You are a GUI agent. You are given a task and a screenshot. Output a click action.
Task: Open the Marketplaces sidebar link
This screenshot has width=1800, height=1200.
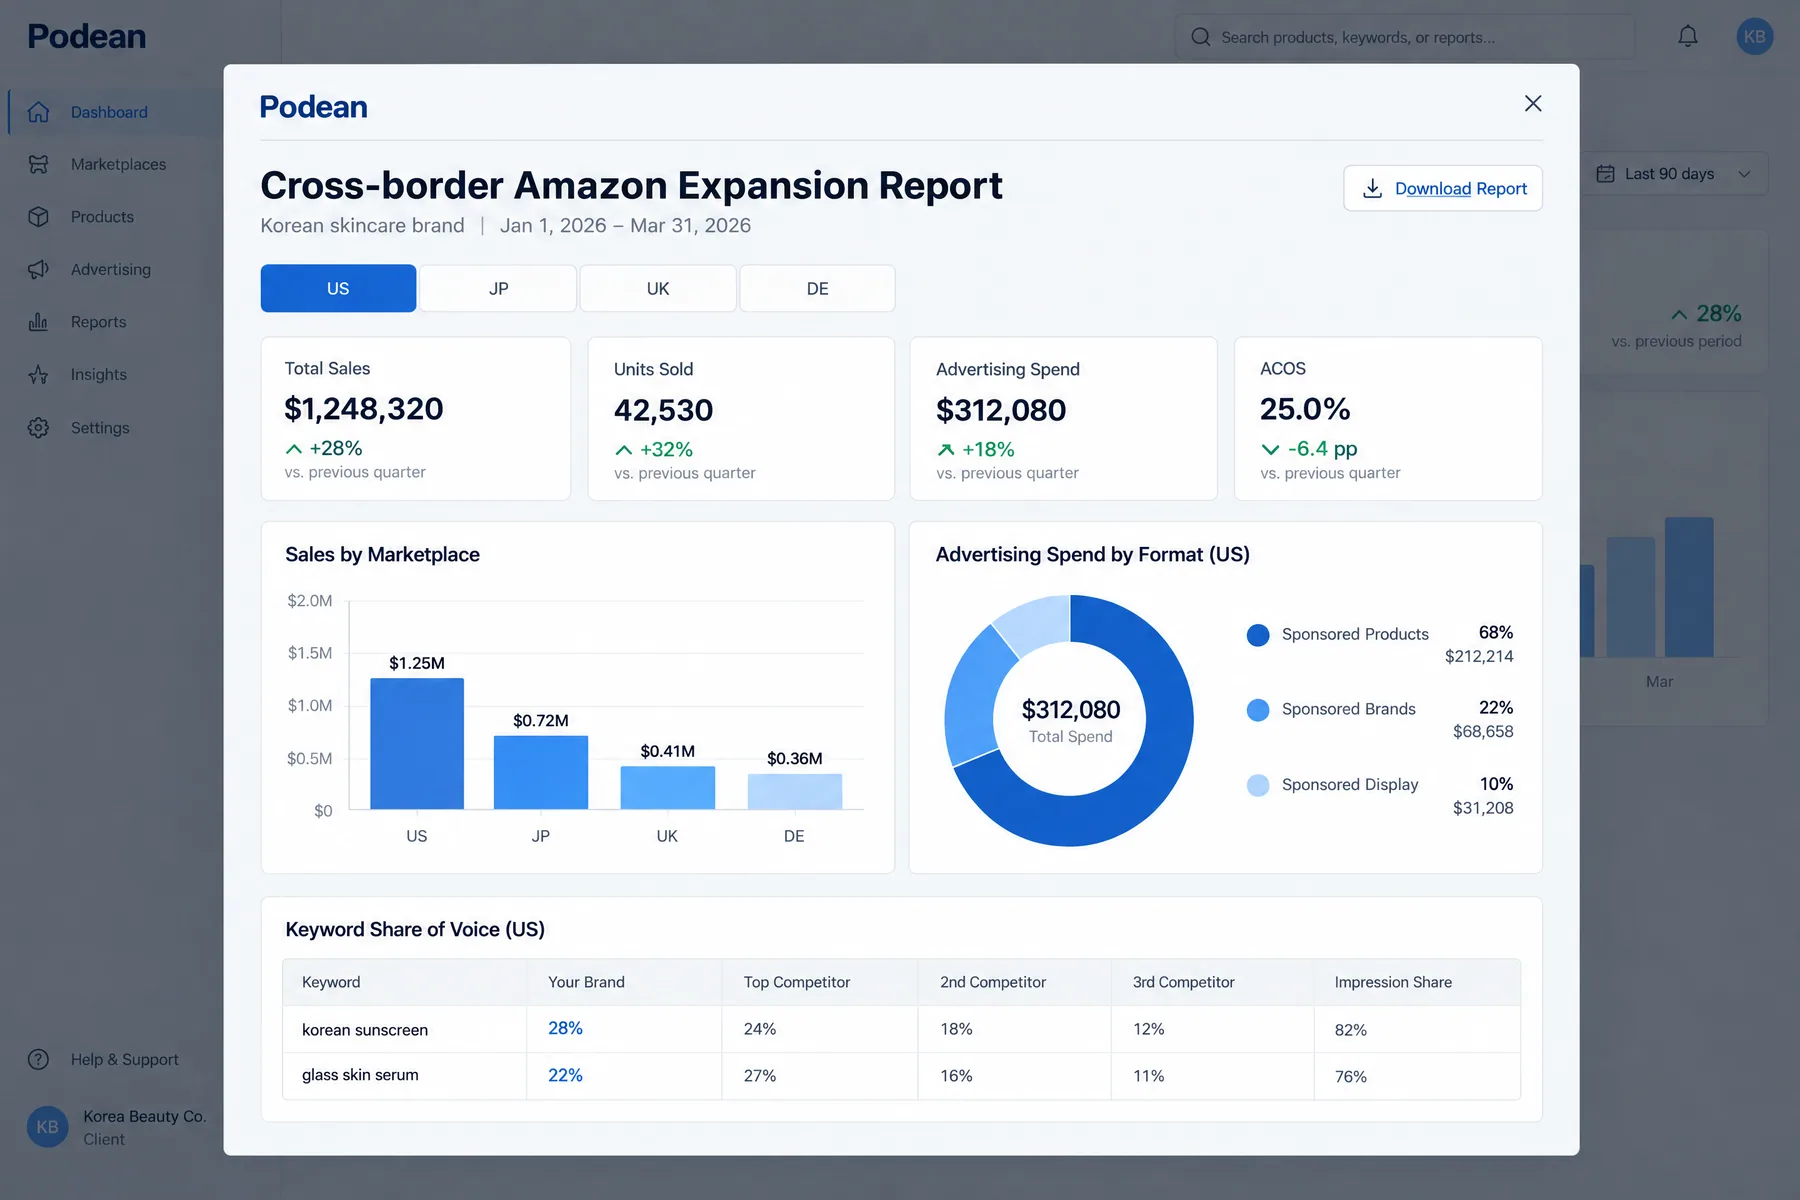(x=118, y=164)
